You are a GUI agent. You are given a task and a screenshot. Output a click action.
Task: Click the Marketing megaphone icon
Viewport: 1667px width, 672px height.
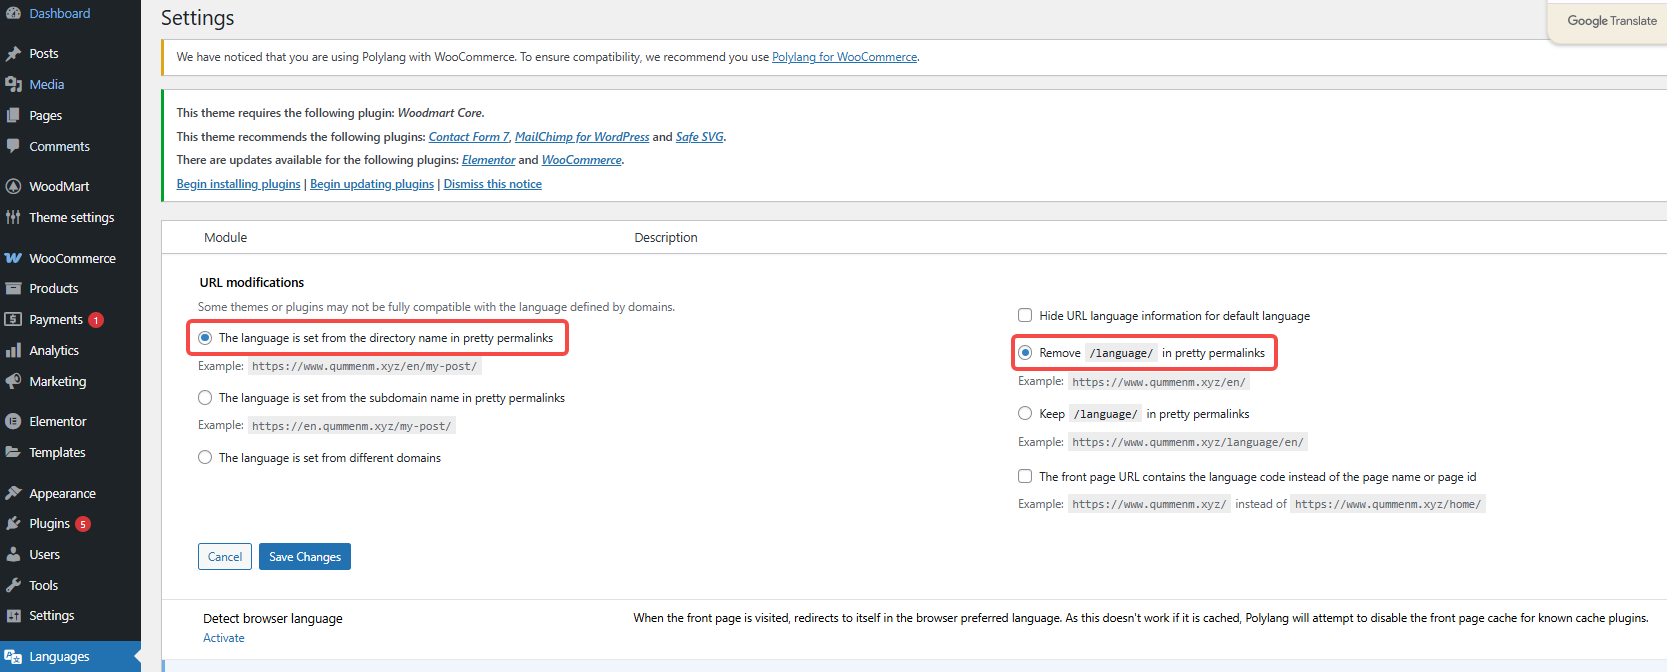point(13,382)
